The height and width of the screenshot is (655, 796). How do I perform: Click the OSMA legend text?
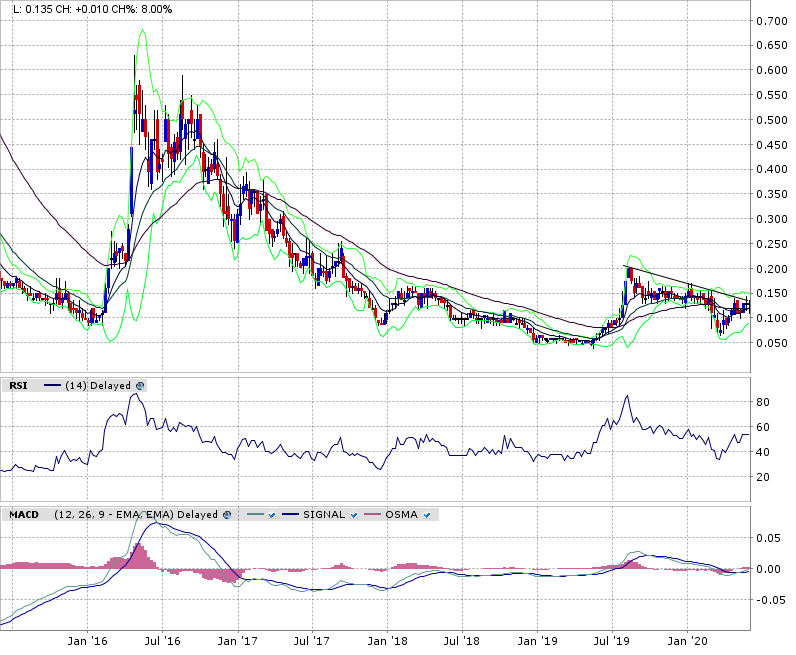click(x=404, y=515)
